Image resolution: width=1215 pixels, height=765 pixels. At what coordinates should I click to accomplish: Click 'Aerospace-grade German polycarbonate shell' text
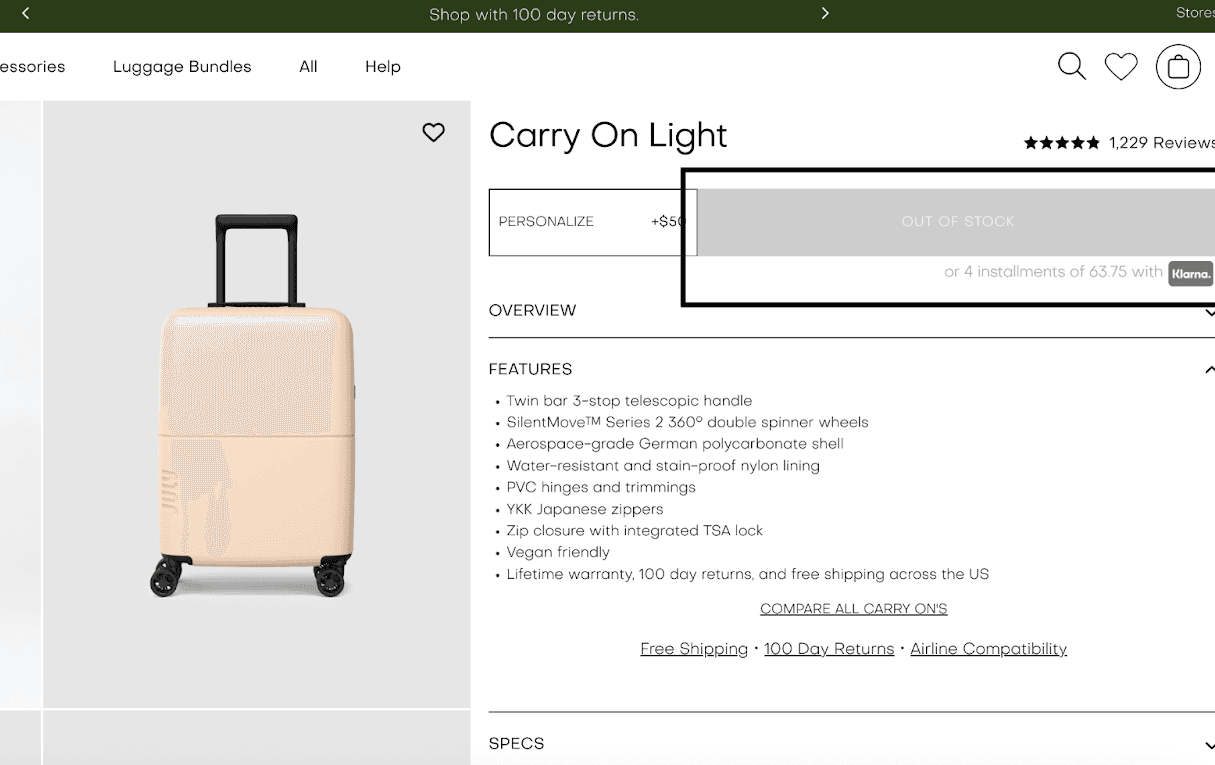click(x=675, y=444)
